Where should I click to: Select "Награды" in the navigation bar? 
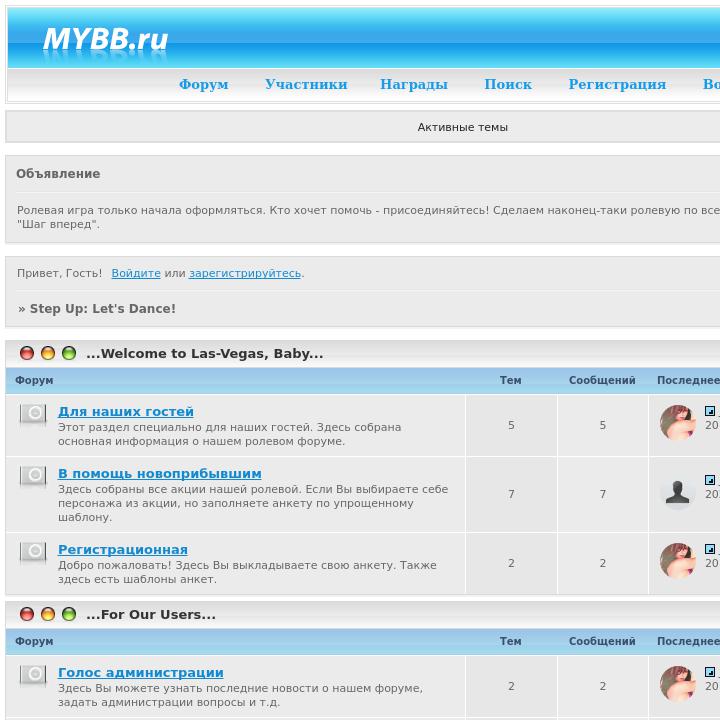pos(414,84)
